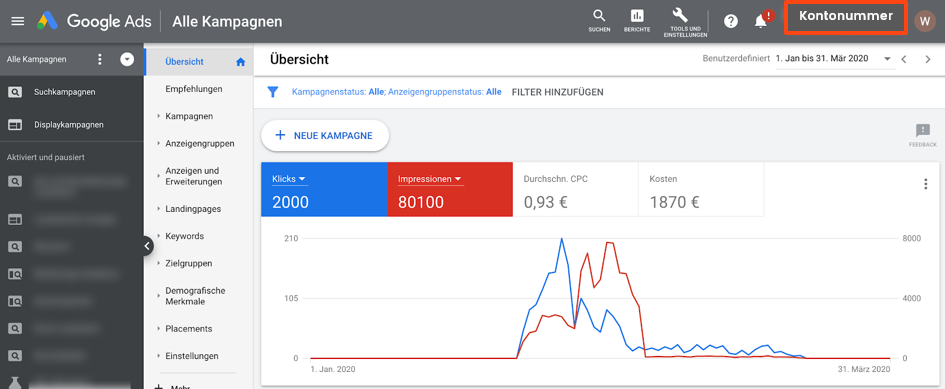Open the Übersicht page
Screen dimensions: 945x389
184,62
